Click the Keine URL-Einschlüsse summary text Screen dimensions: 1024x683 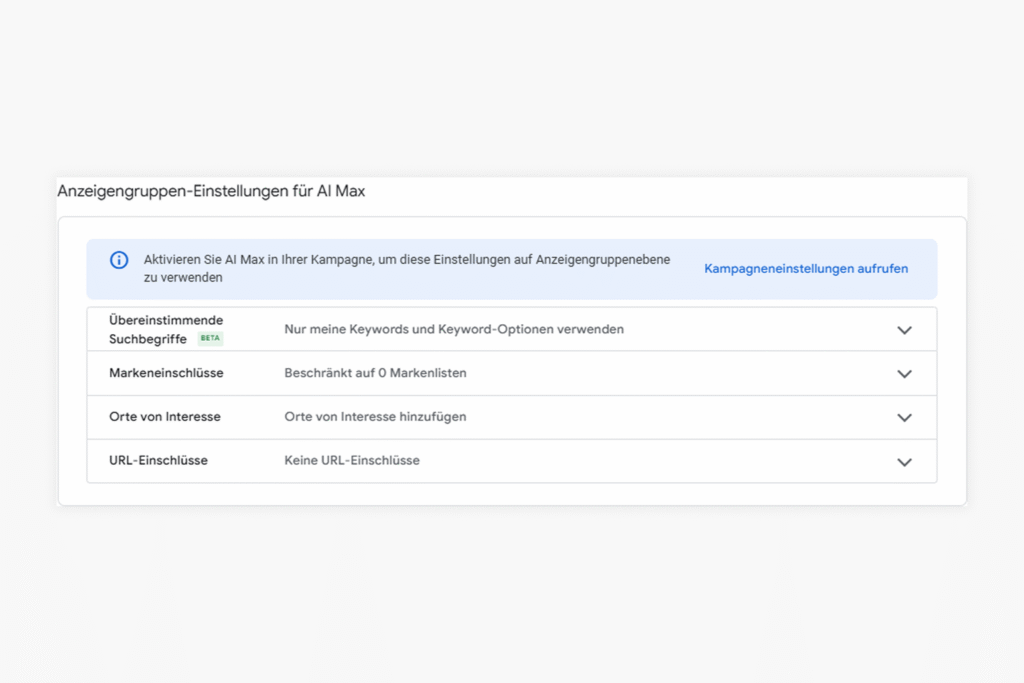[x=352, y=461]
